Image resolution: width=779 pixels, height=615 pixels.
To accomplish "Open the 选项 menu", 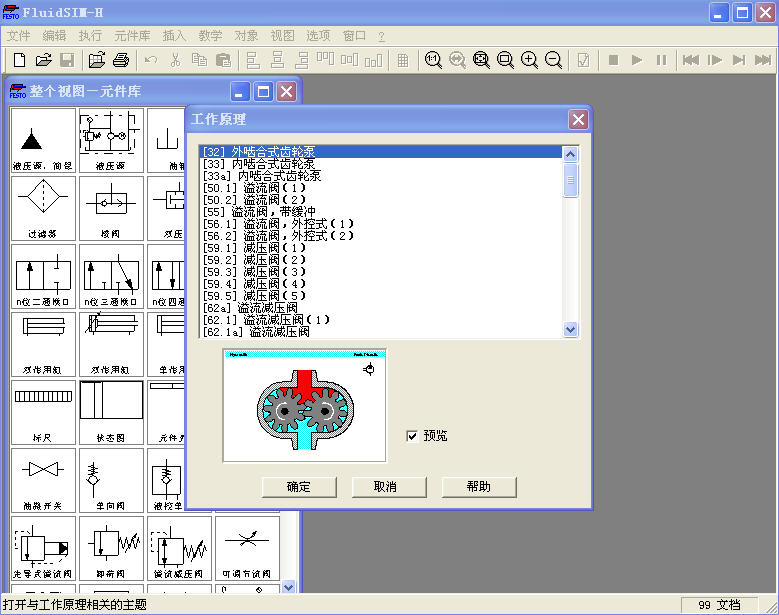I will (x=318, y=36).
